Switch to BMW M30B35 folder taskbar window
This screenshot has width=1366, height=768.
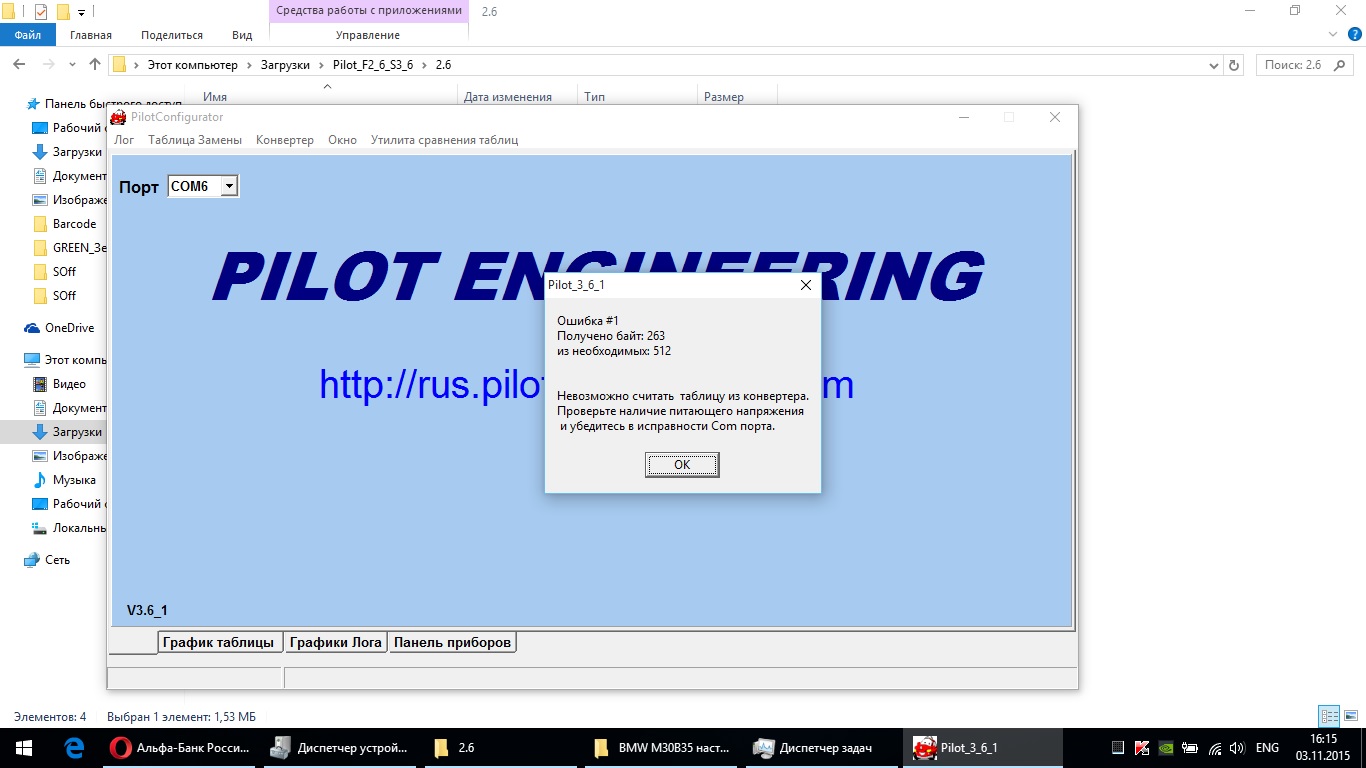coord(660,748)
